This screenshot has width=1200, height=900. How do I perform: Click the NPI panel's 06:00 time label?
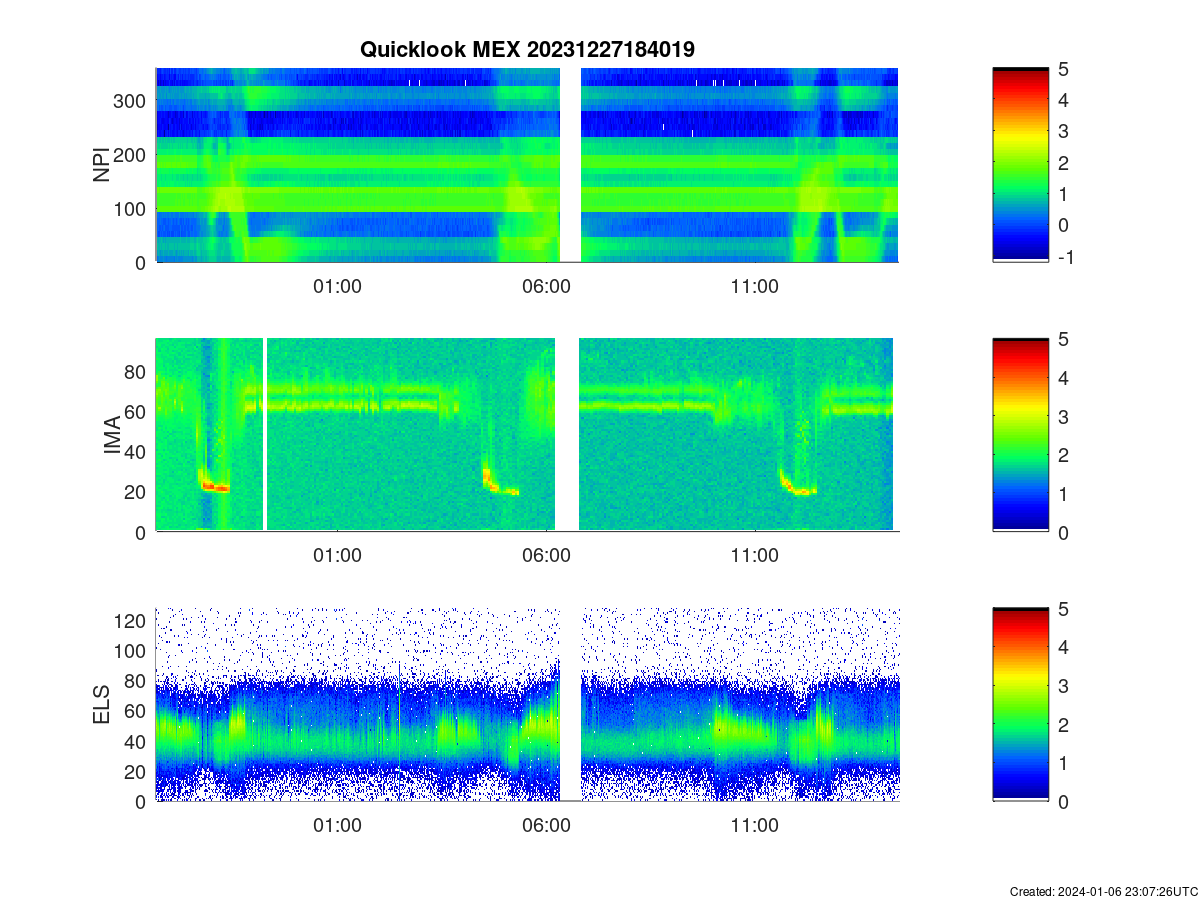[x=546, y=286]
